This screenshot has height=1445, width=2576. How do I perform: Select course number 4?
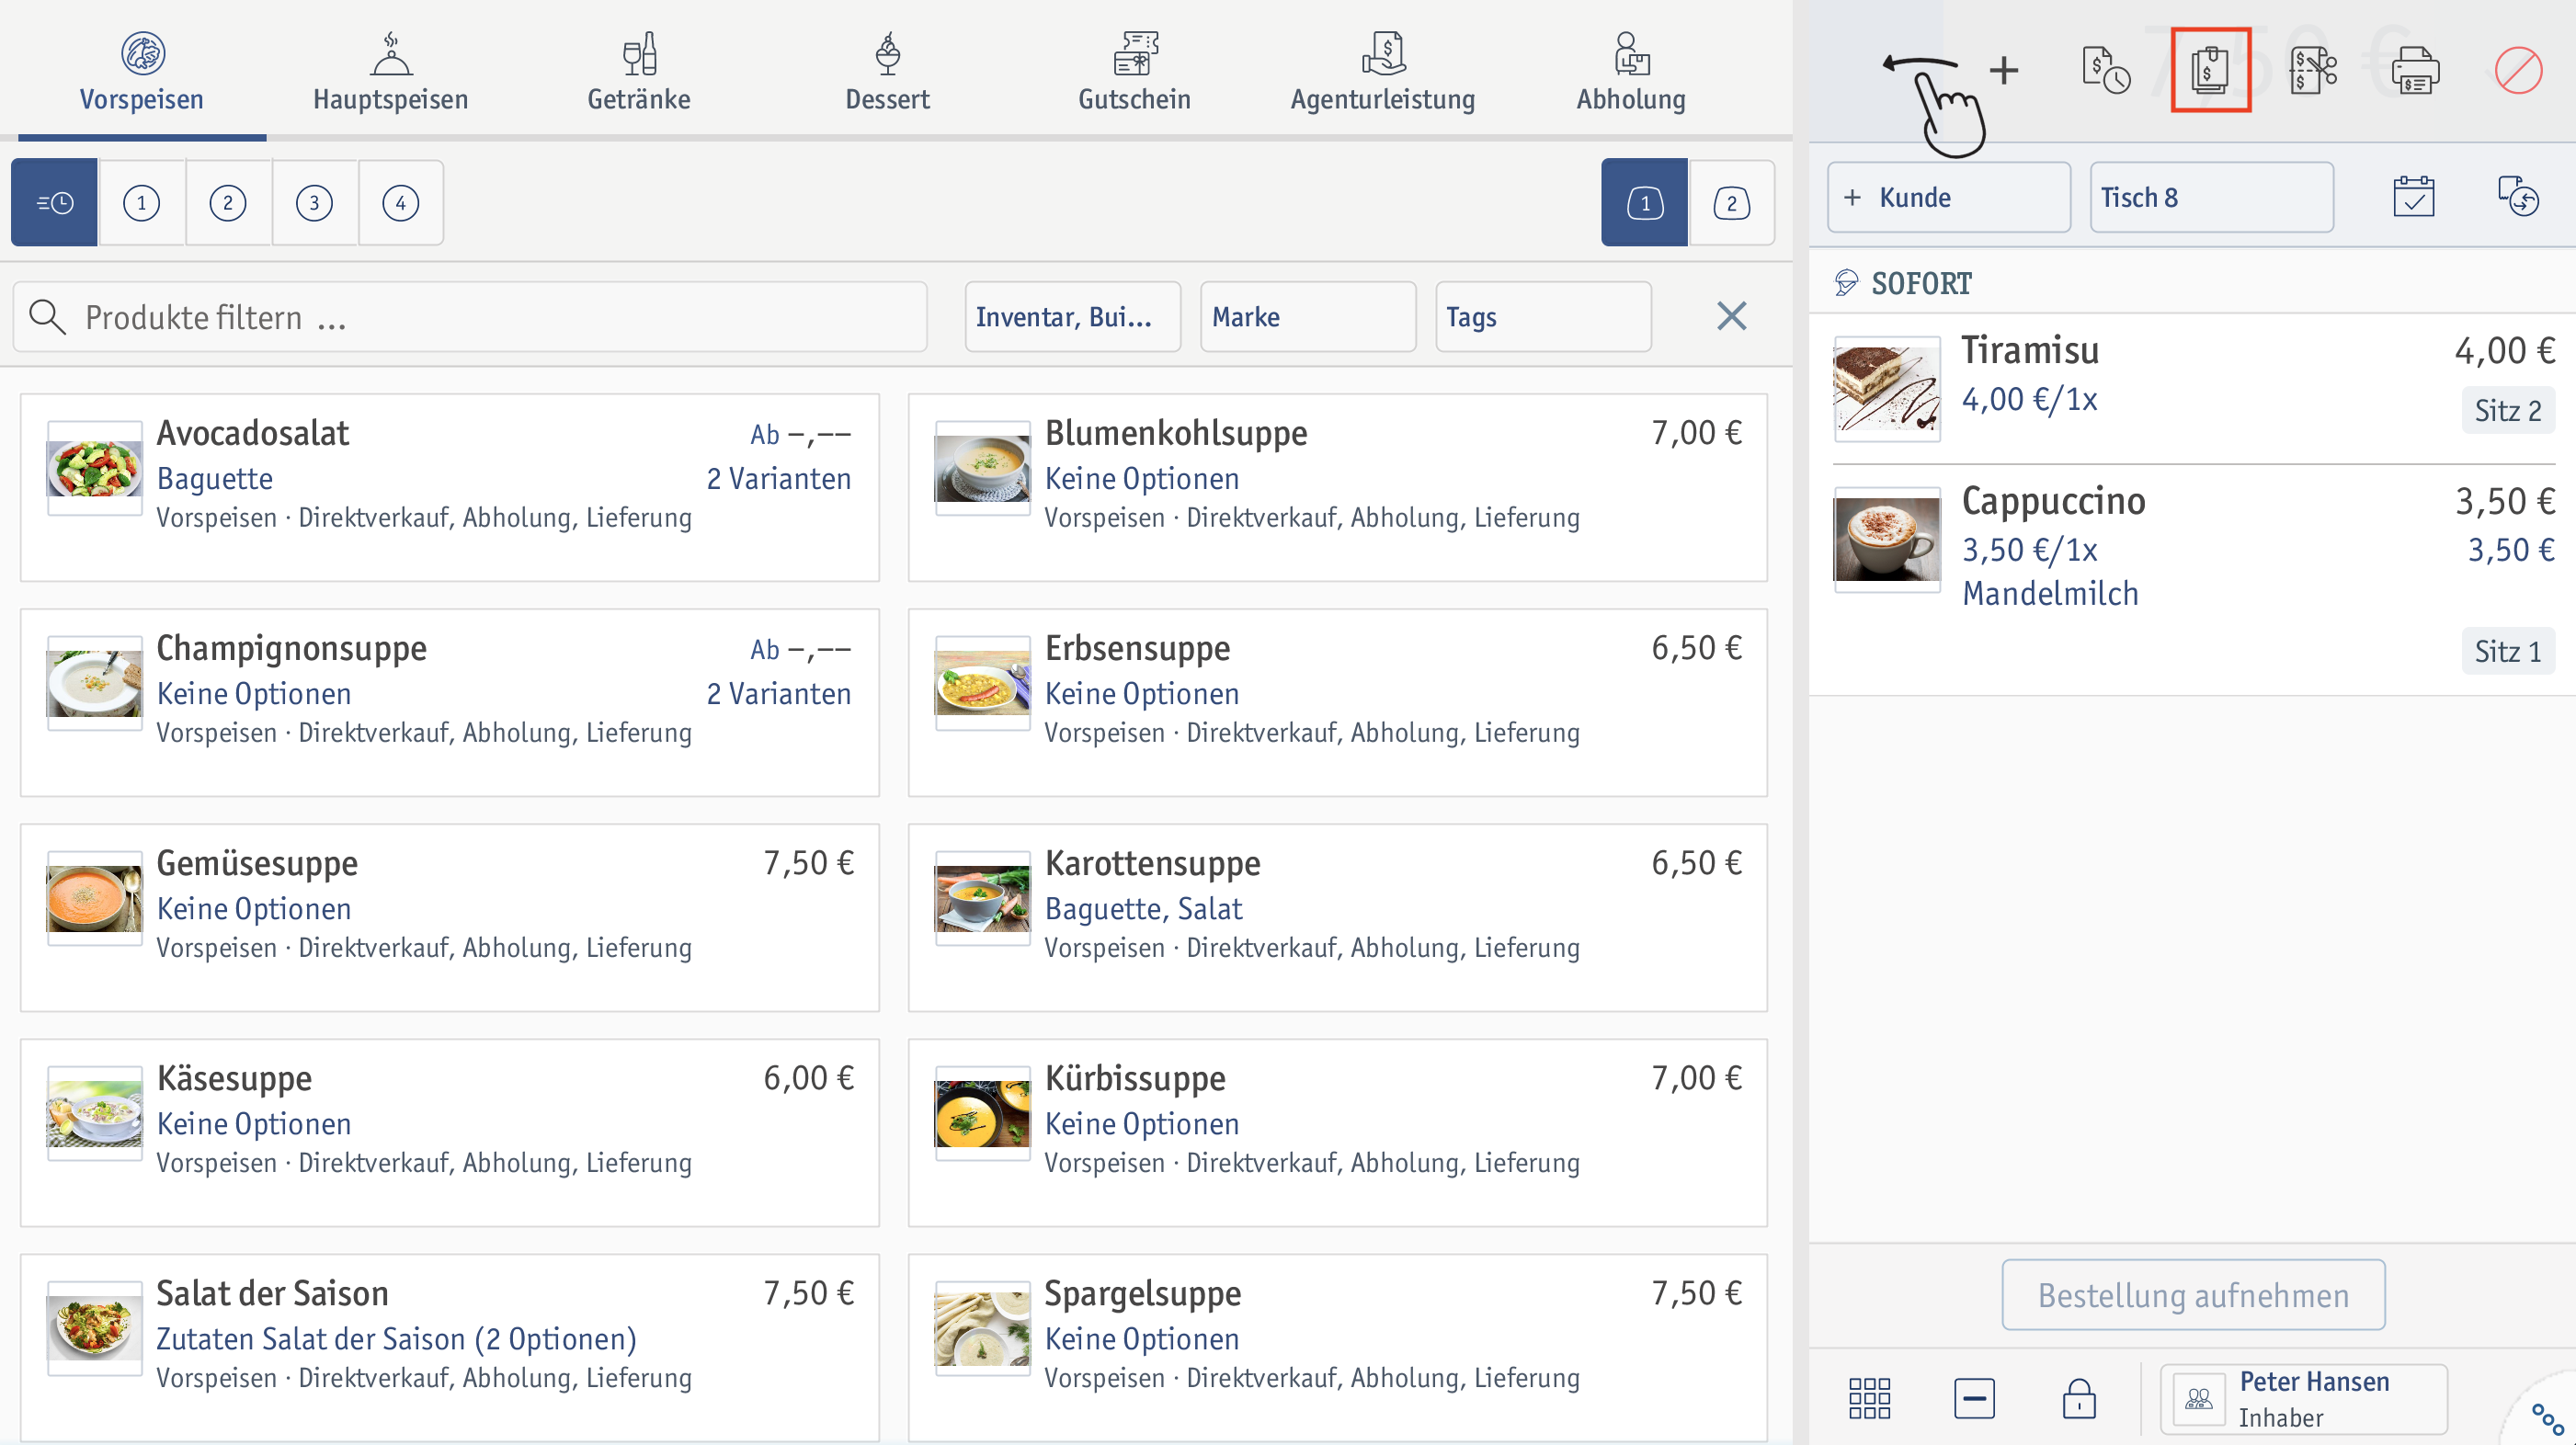(401, 202)
